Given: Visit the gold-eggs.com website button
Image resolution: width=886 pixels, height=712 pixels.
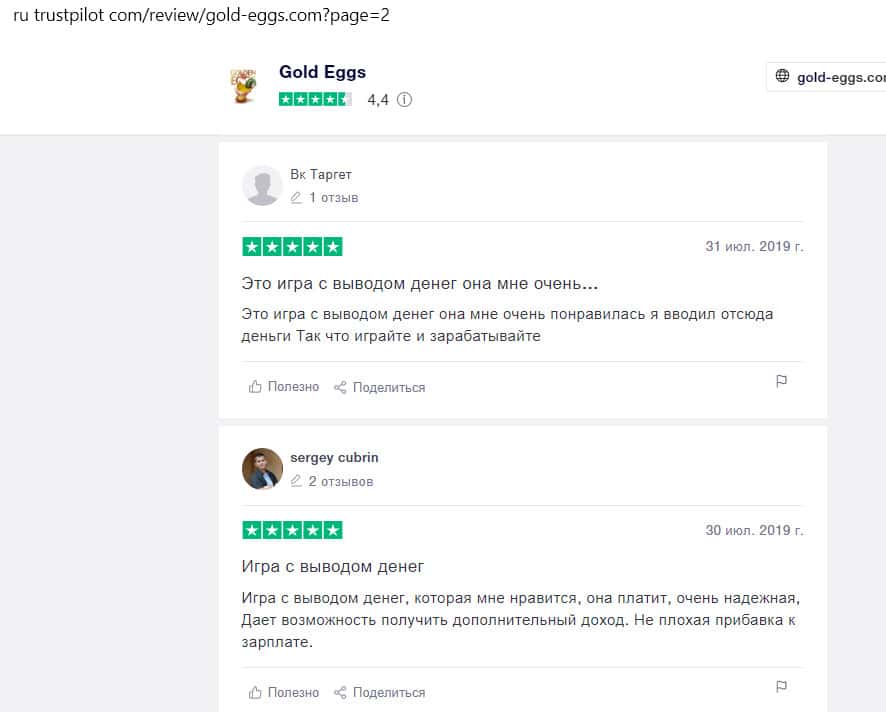Looking at the screenshot, I should click(x=830, y=77).
